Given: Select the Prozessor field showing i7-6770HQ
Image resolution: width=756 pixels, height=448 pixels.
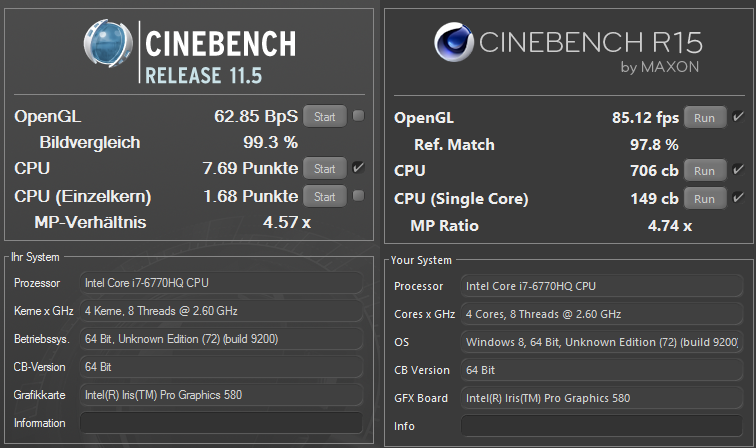Looking at the screenshot, I should point(221,283).
